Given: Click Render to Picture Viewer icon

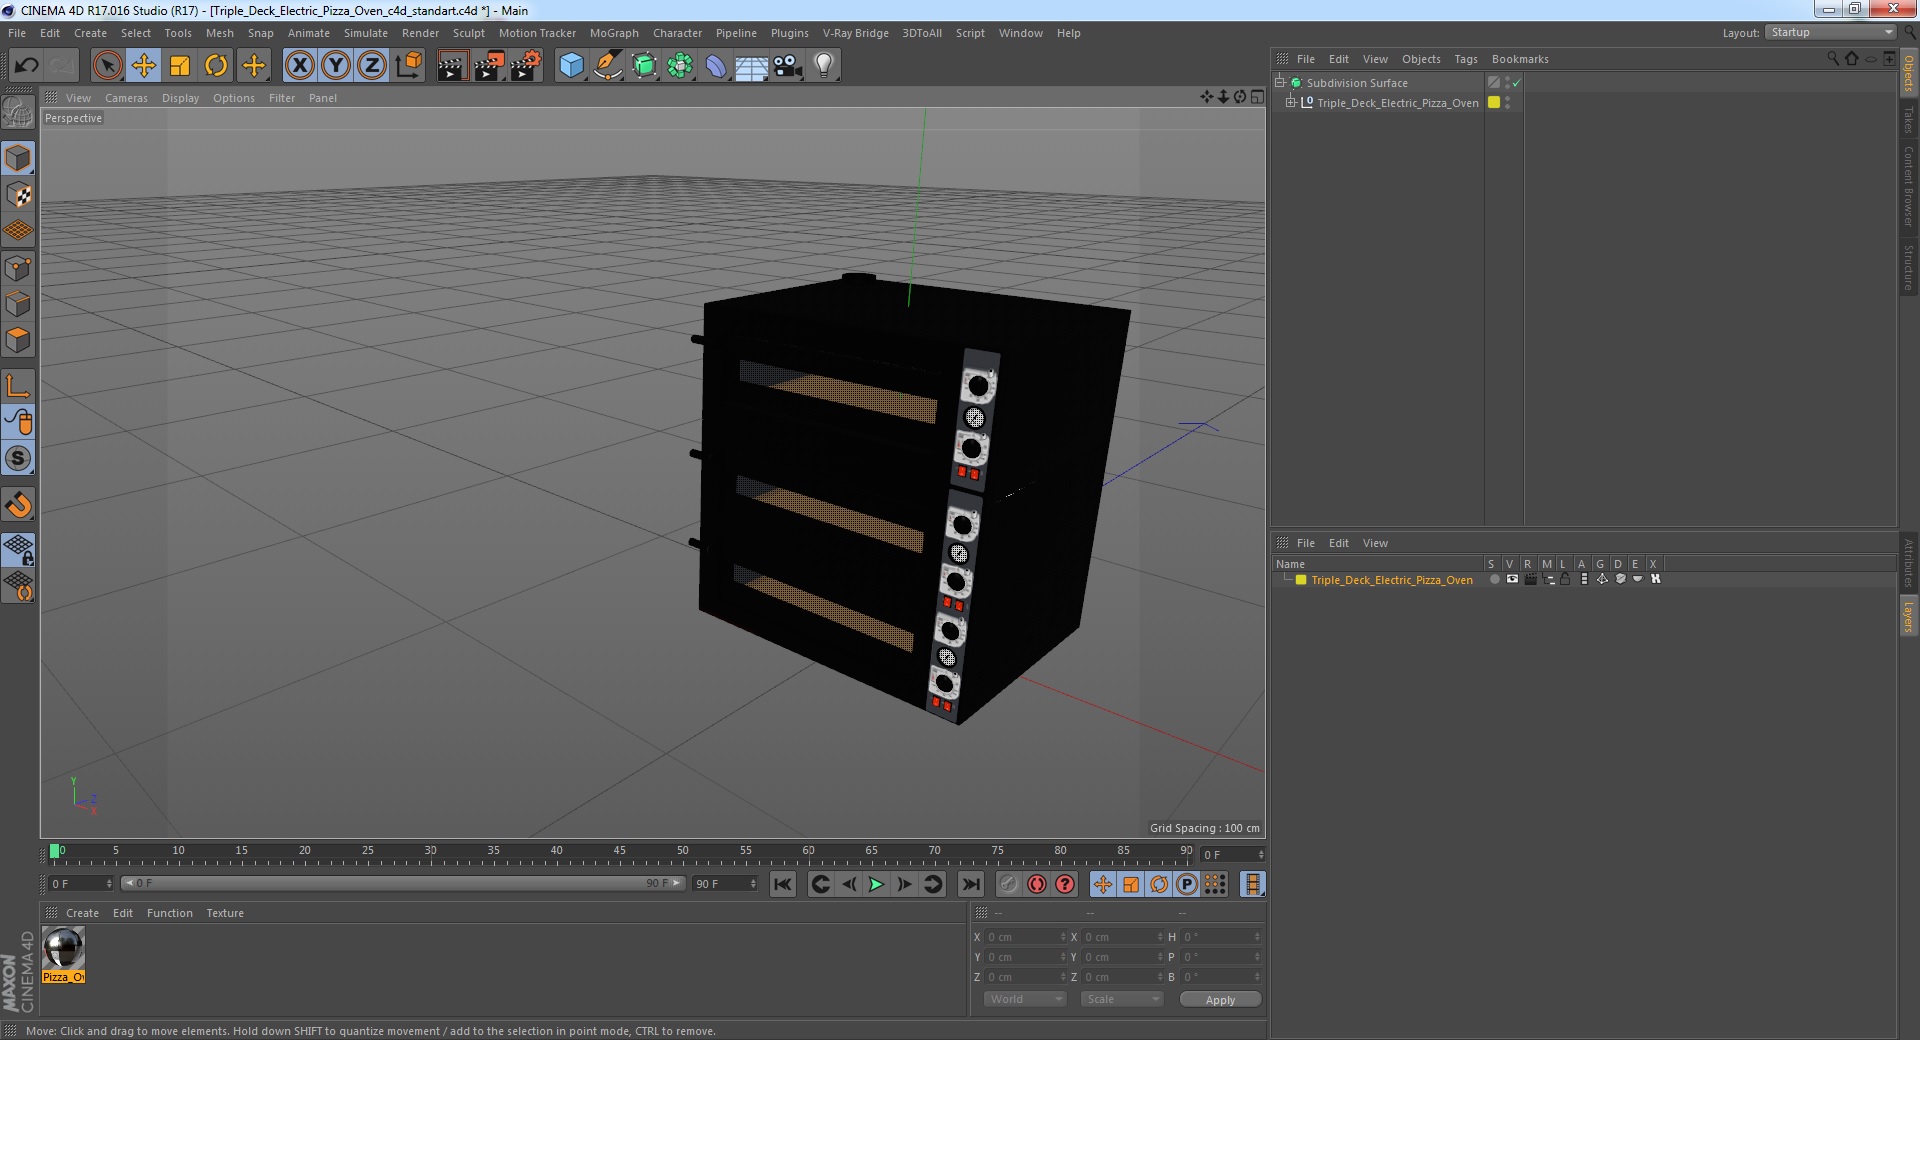Looking at the screenshot, I should tap(489, 66).
